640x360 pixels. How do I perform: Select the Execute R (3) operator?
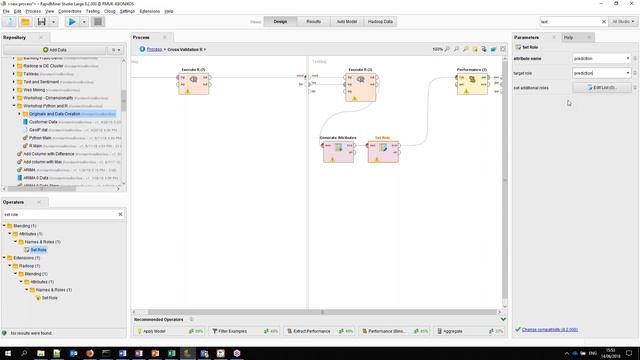(360, 87)
